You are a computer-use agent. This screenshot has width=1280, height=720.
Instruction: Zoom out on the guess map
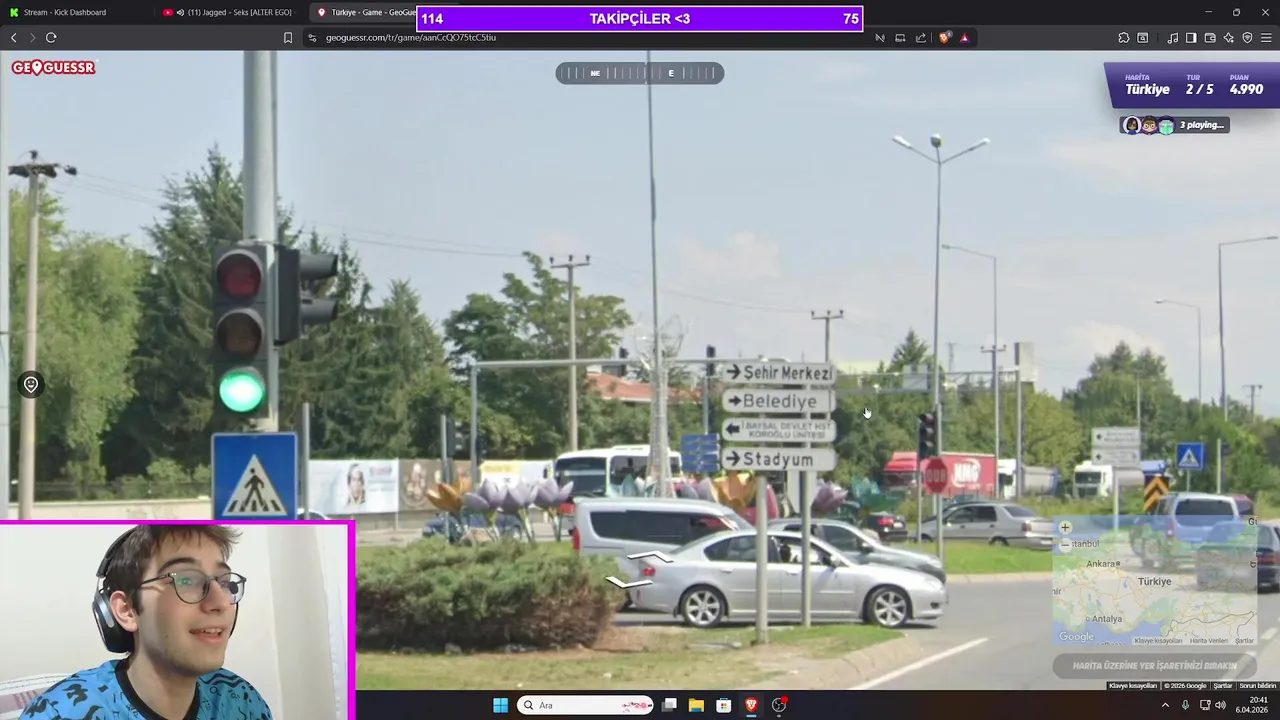tap(1065, 544)
